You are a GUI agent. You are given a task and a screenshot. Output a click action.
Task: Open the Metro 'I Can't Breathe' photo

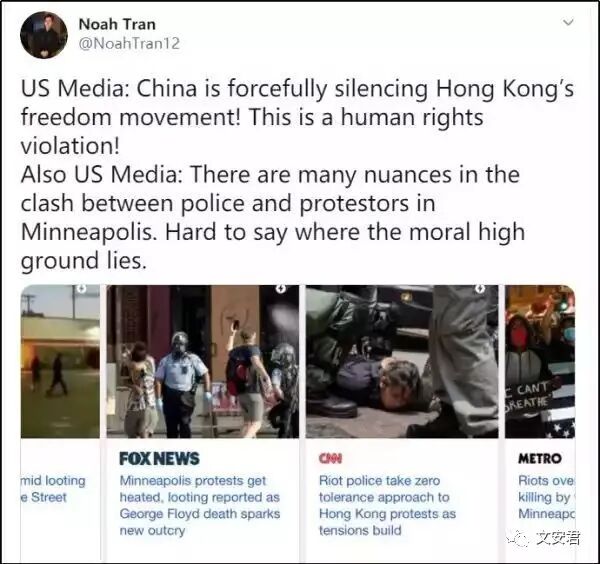click(x=540, y=361)
